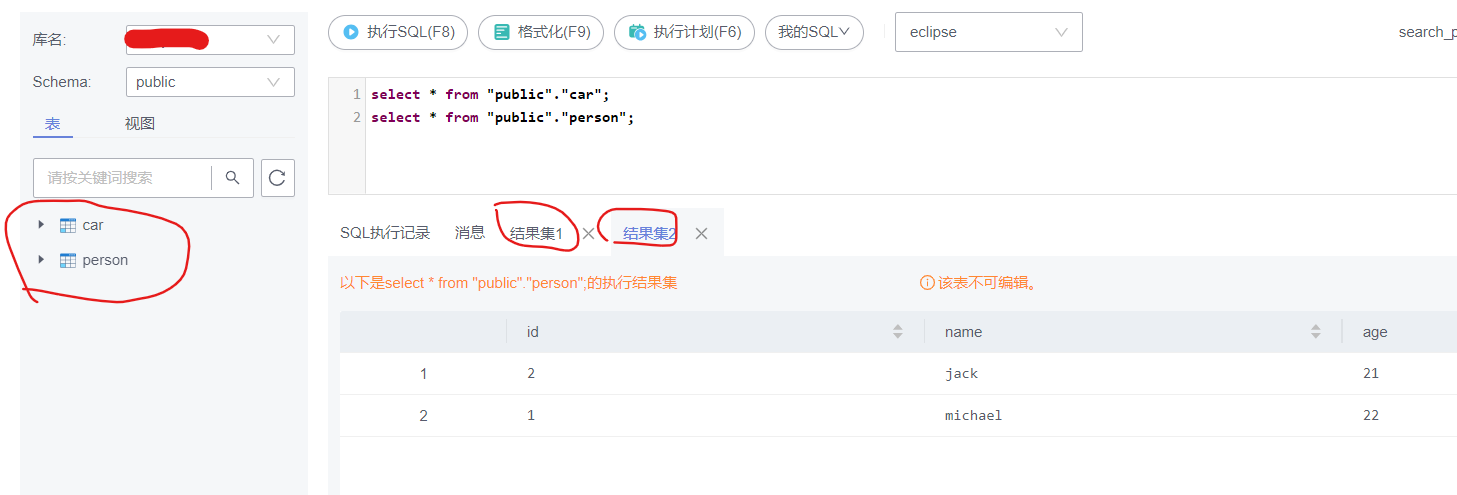Click the 执行SQL(F8) button
This screenshot has height=495, width=1457.
pos(398,32)
